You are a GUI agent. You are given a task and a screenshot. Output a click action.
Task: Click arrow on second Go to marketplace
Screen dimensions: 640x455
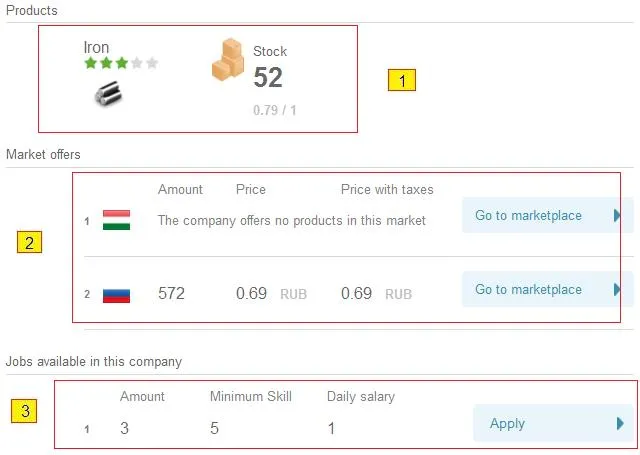(616, 289)
